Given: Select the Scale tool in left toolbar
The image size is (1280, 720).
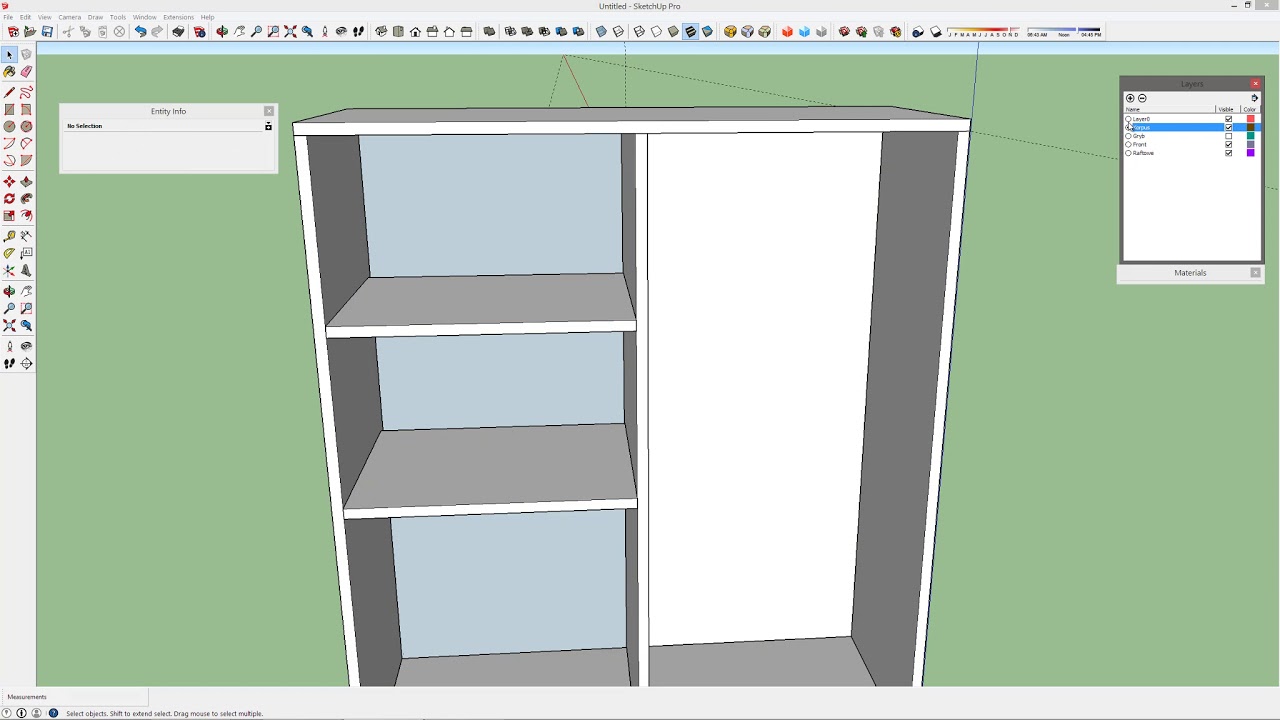Looking at the screenshot, I should pyautogui.click(x=9, y=215).
